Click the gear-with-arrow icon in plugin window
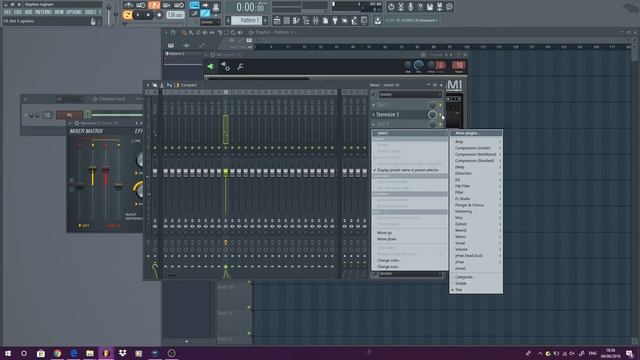 tap(225, 67)
